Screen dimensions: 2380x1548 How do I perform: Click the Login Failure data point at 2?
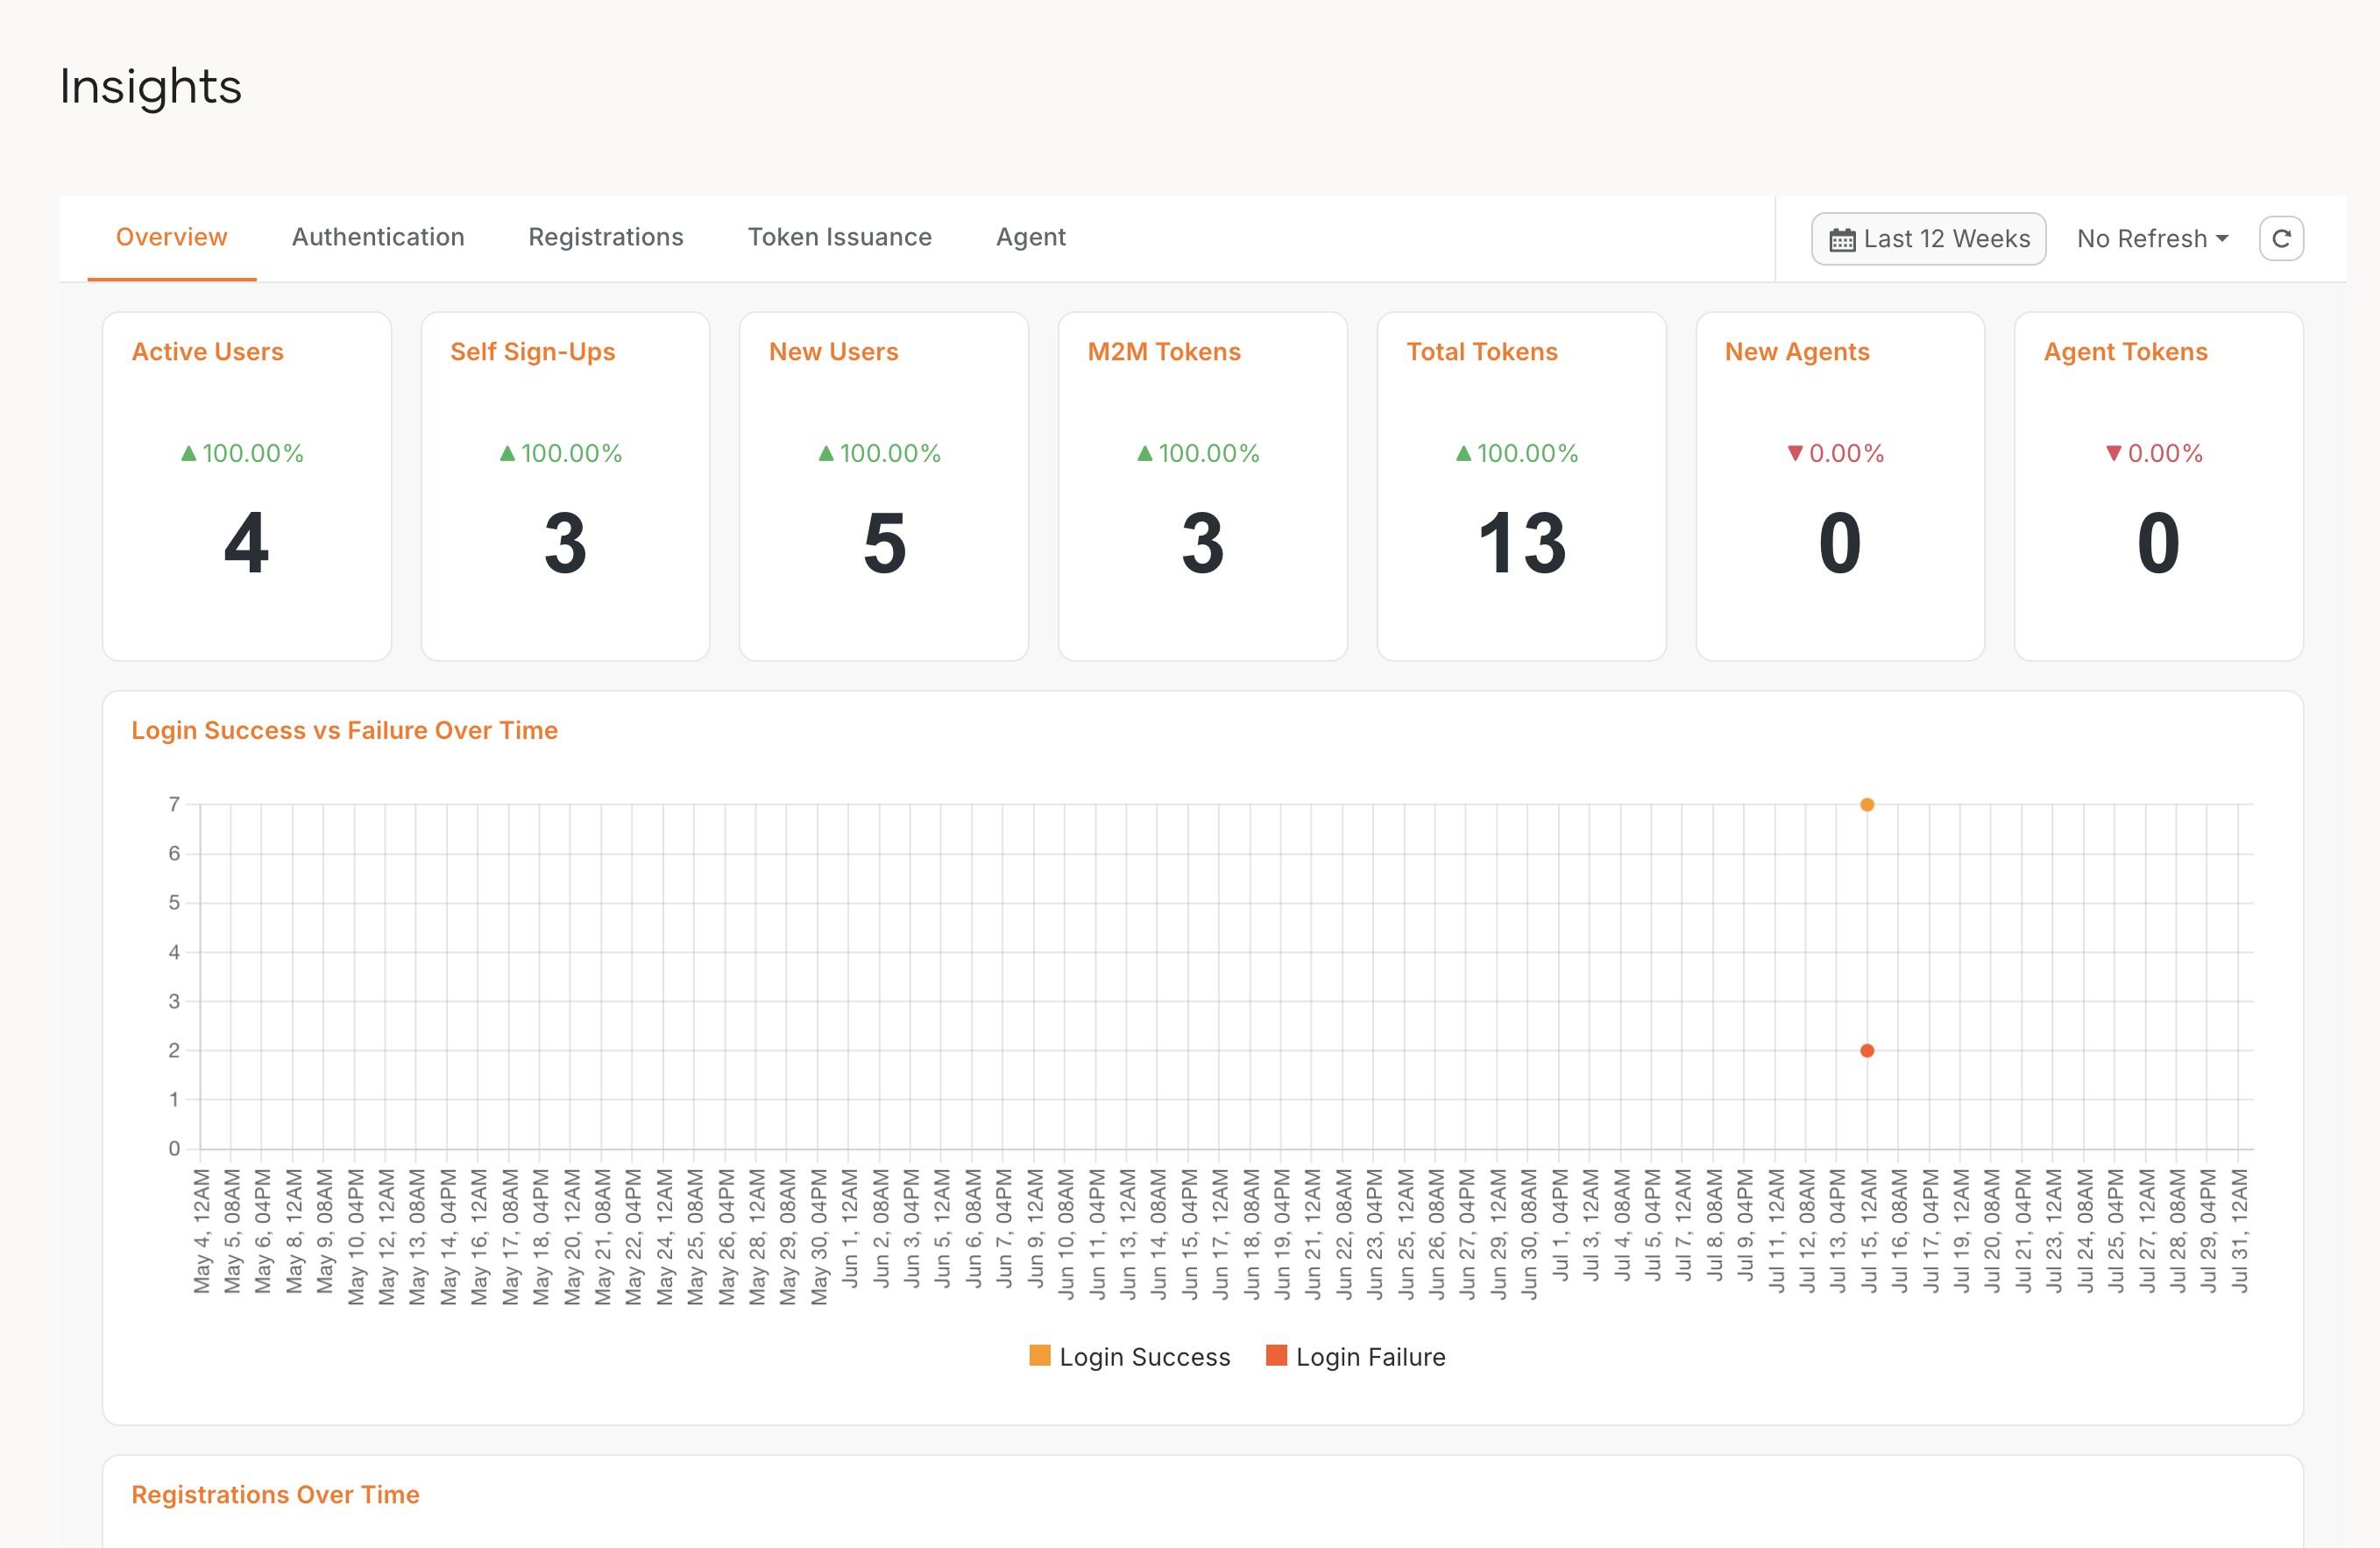tap(1867, 1051)
